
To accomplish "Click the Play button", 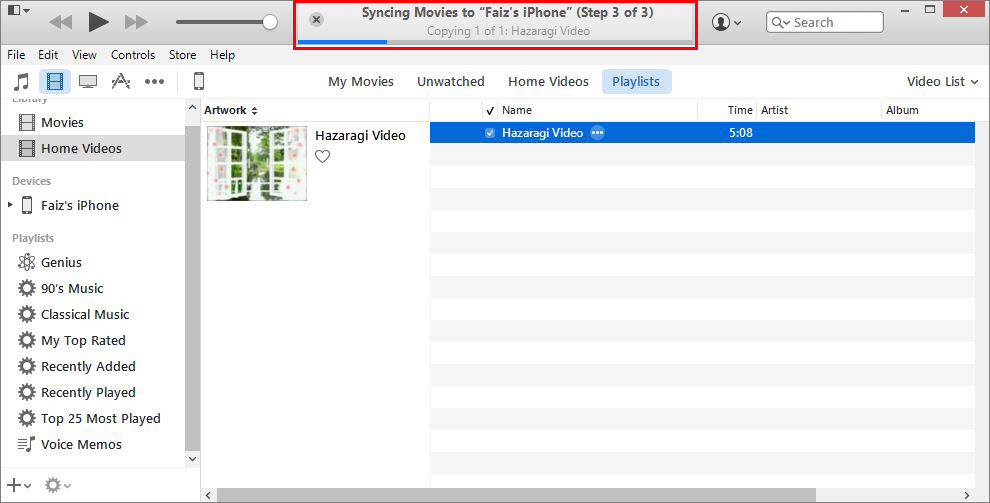I will coord(98,22).
